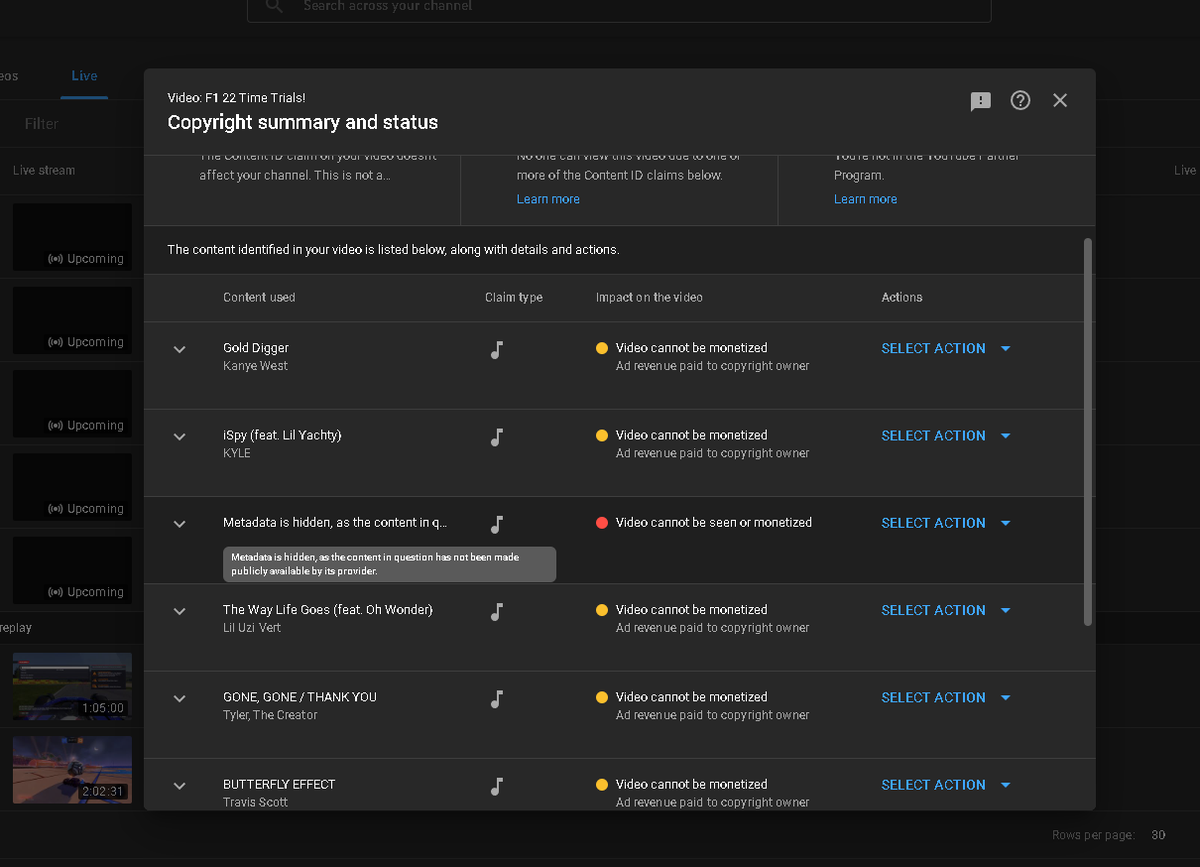Click the KYLE artist name
The width and height of the screenshot is (1200, 867).
pos(237,453)
